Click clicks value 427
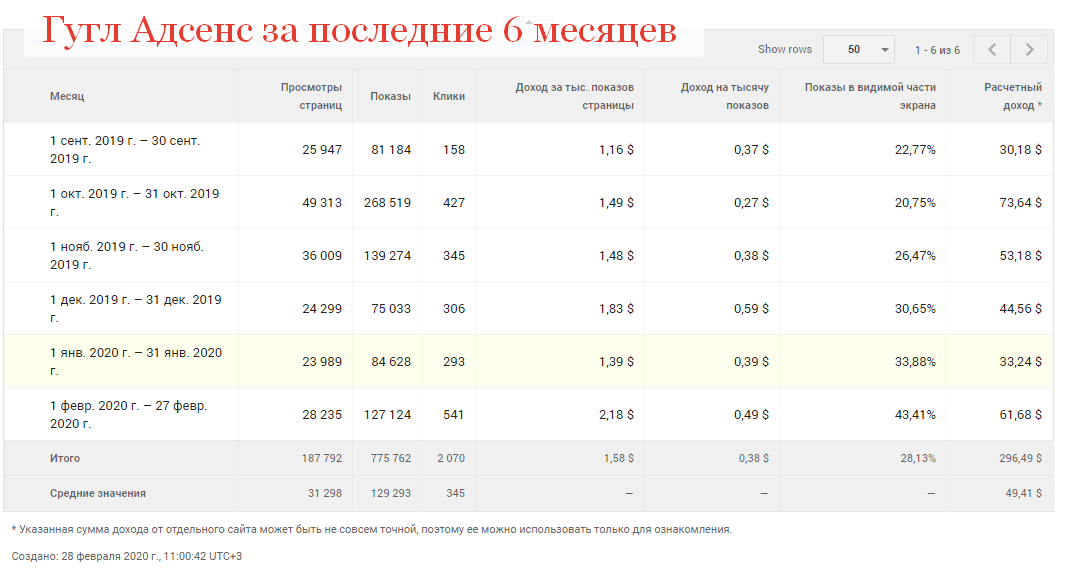This screenshot has height=576, width=1068. tap(454, 203)
